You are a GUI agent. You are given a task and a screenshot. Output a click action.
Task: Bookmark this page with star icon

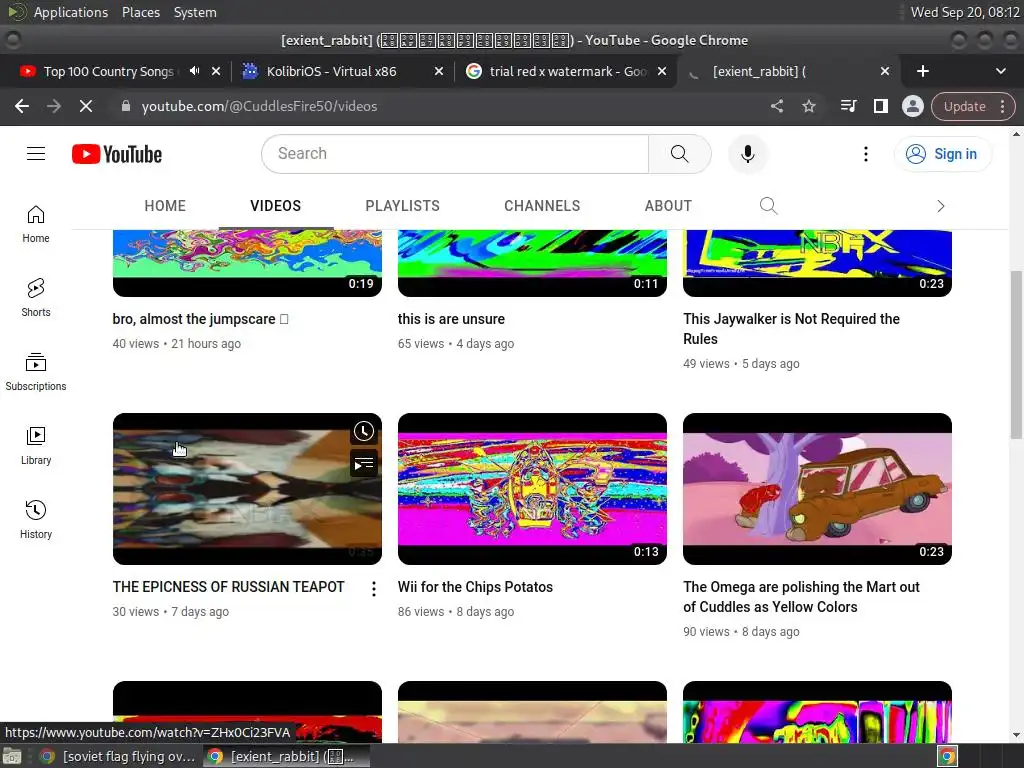(809, 106)
